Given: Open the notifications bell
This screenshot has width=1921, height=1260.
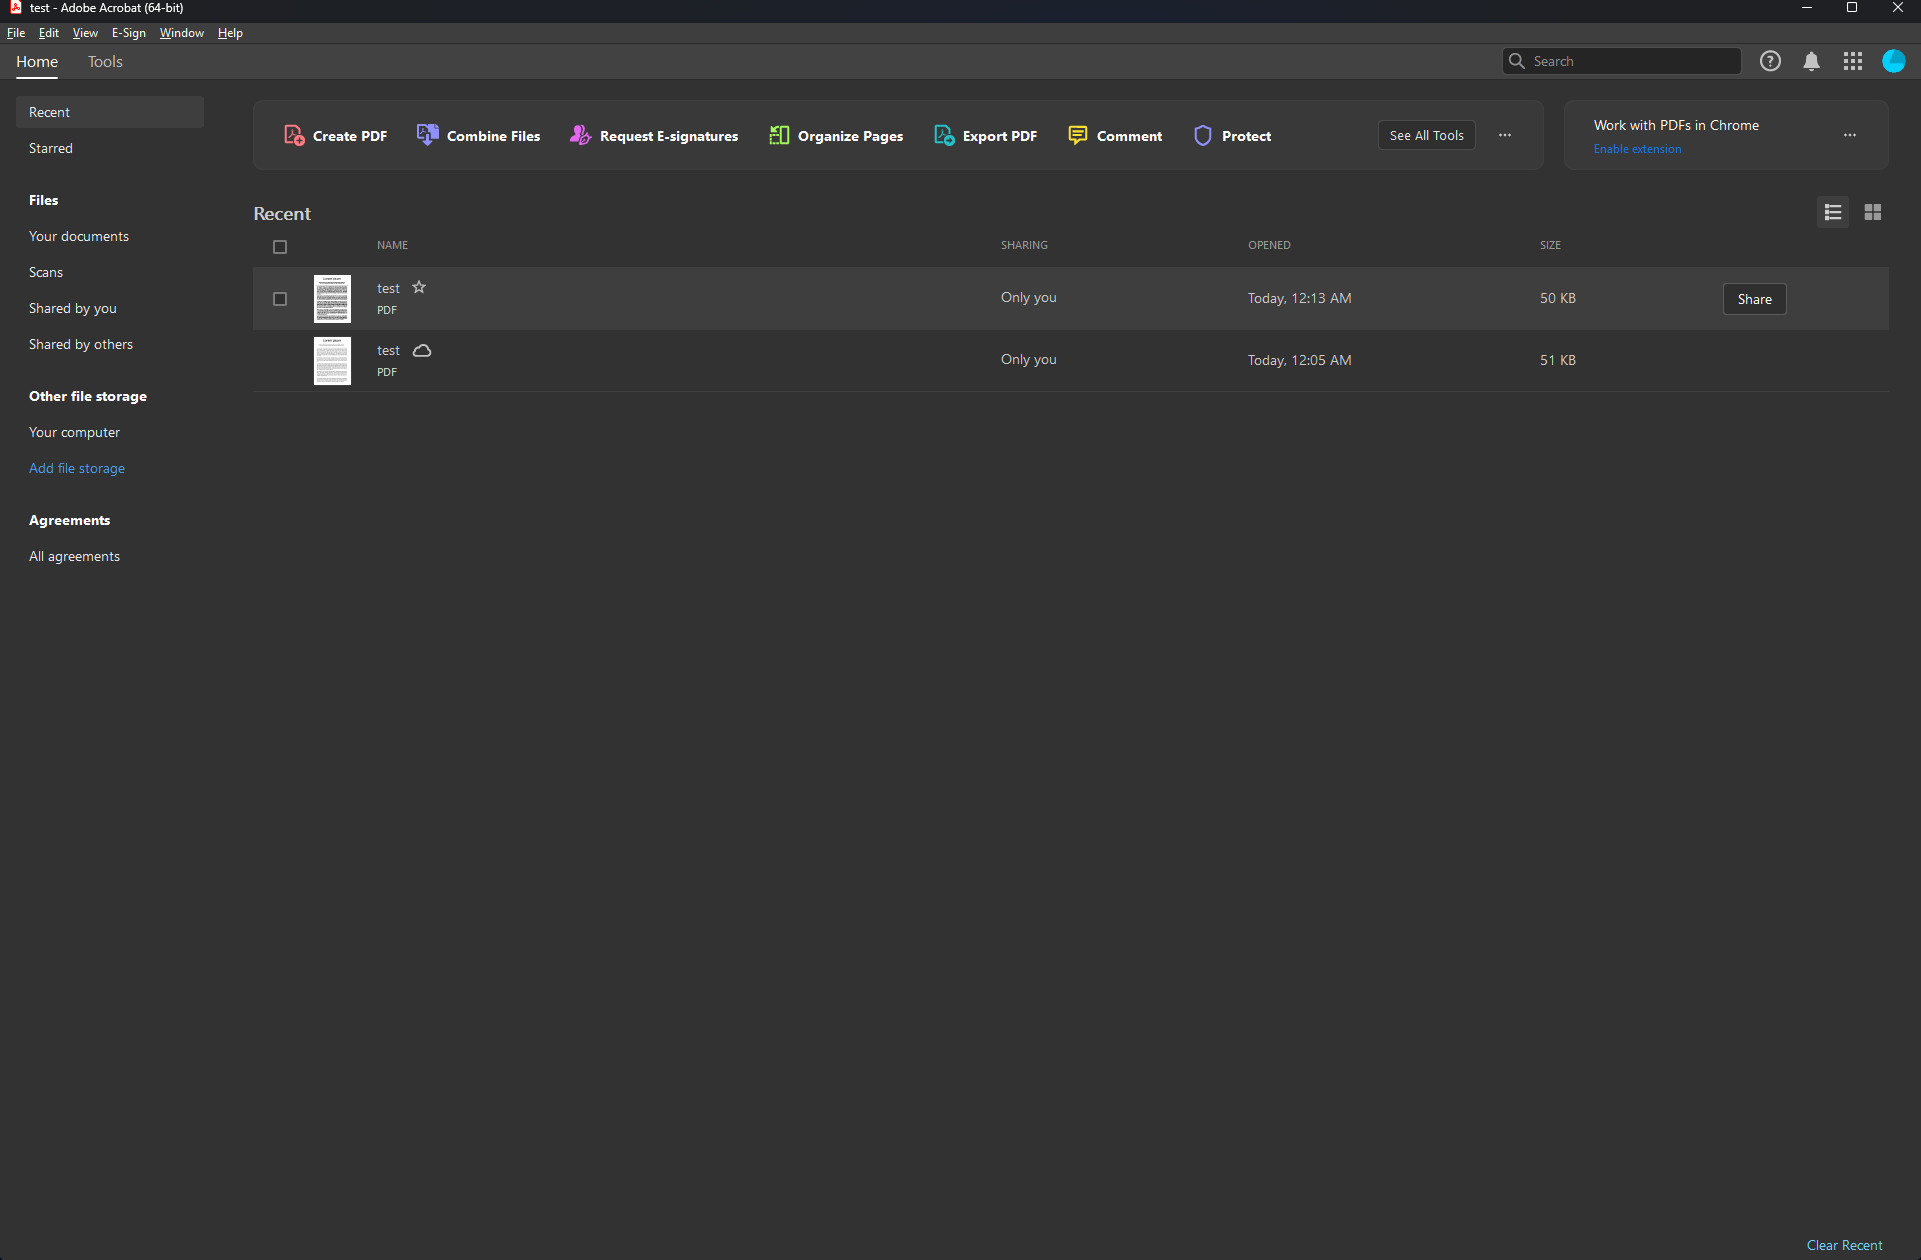Looking at the screenshot, I should [1811, 61].
